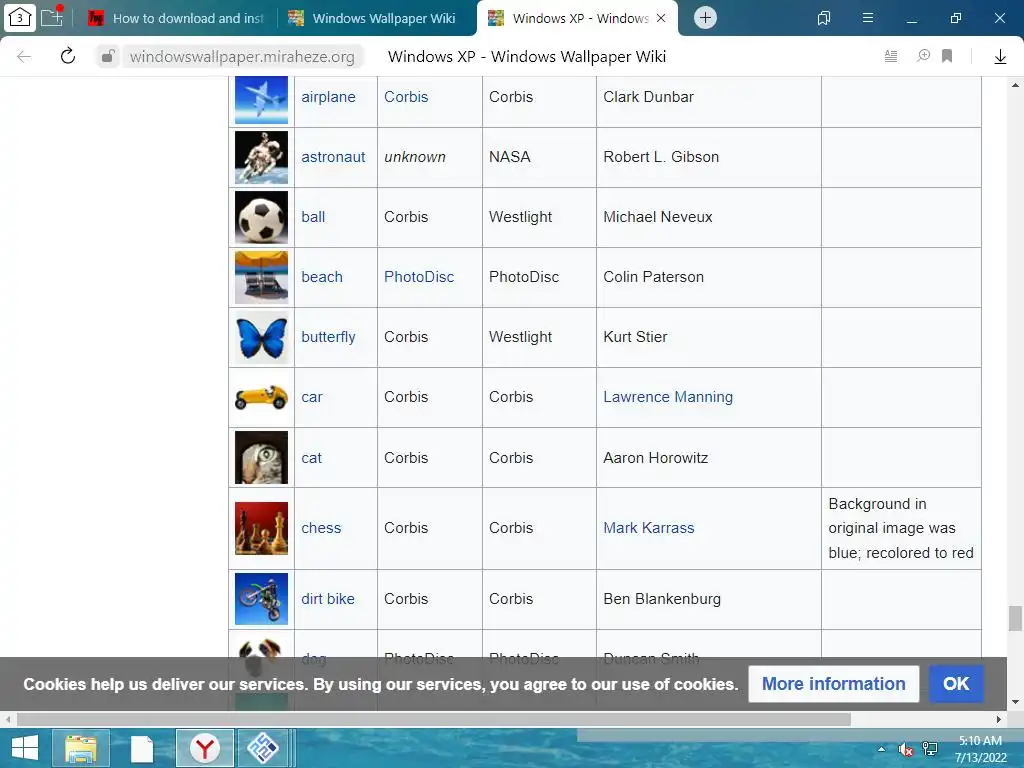
Task: Click the site security lock icon
Action: pyautogui.click(x=107, y=56)
